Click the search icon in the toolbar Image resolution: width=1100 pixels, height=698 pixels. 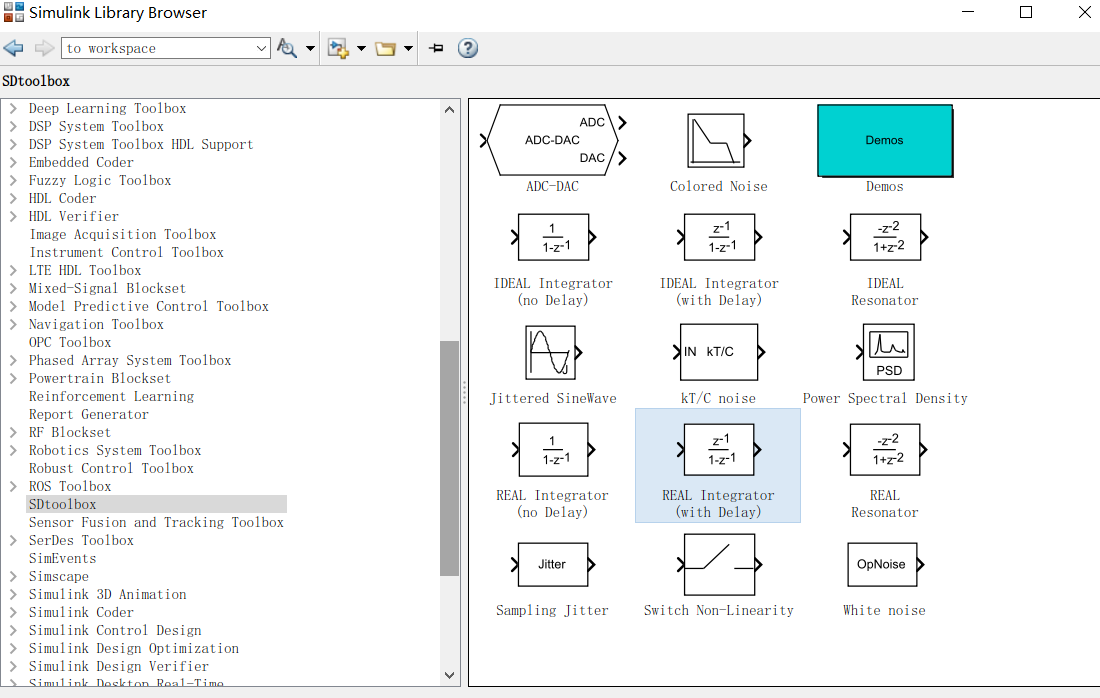coord(288,47)
